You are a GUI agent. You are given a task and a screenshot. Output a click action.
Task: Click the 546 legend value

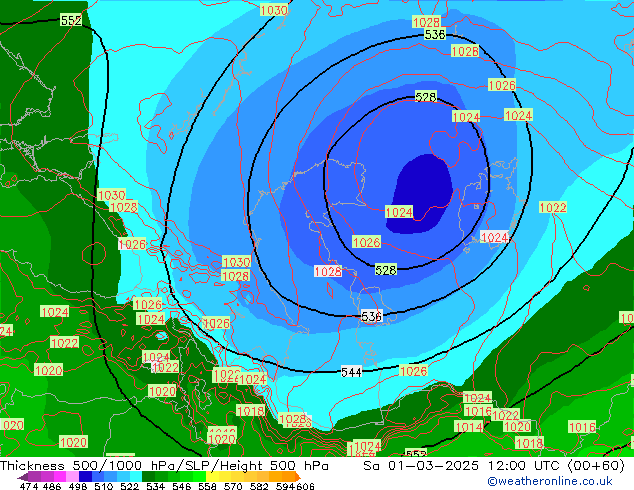click(182, 486)
